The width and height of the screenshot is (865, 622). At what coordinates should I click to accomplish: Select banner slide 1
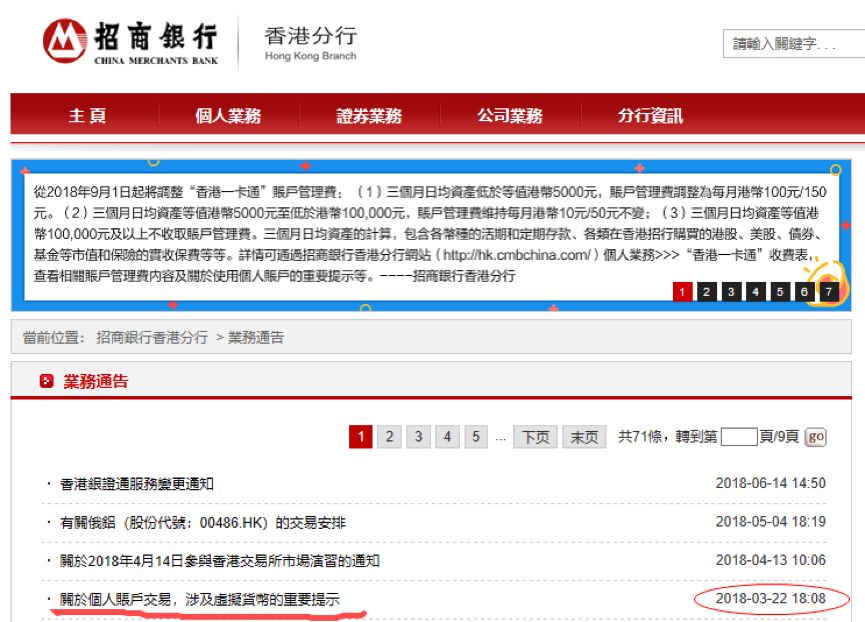click(x=682, y=292)
